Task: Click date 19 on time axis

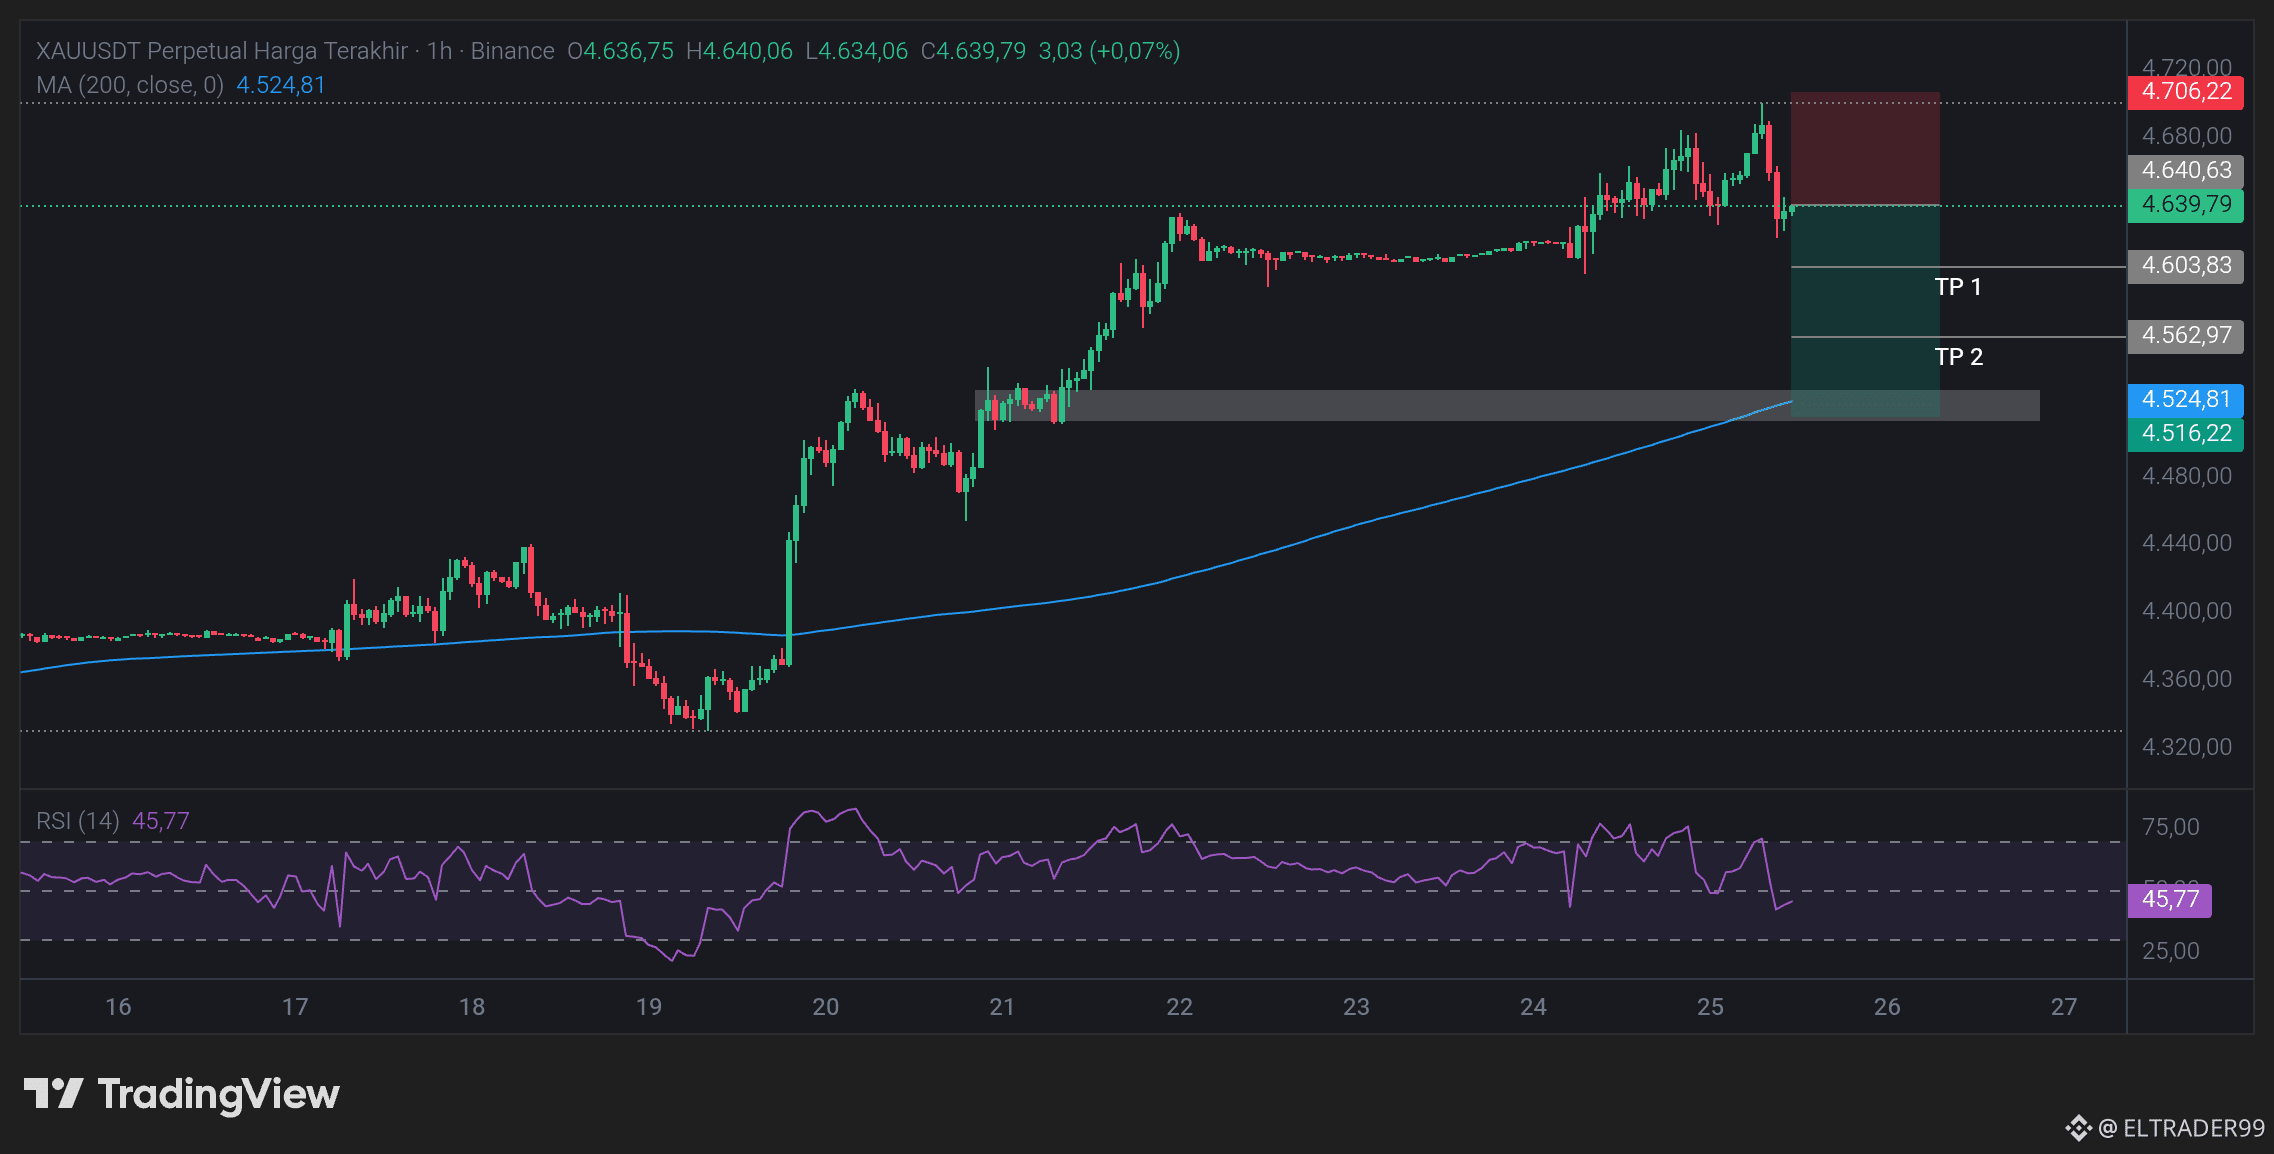Action: 649,1007
